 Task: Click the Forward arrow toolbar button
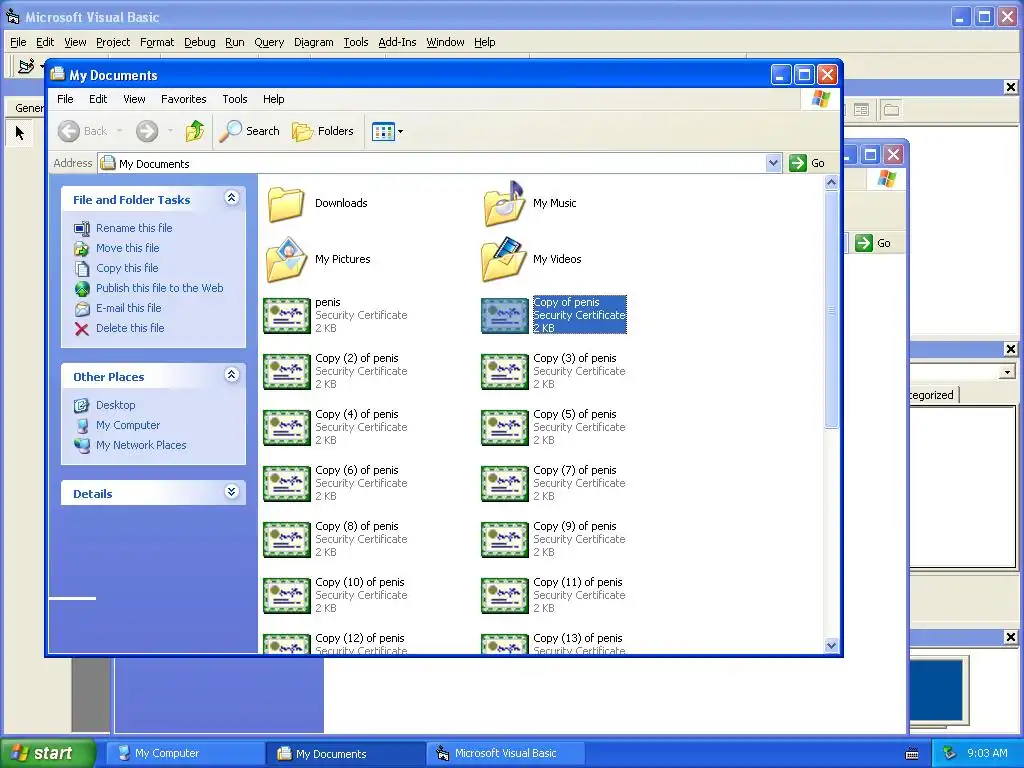(147, 131)
